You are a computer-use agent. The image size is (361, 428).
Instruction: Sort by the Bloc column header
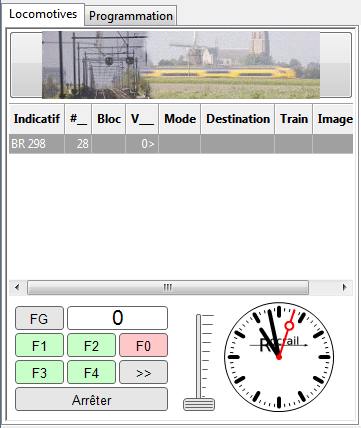coord(109,119)
